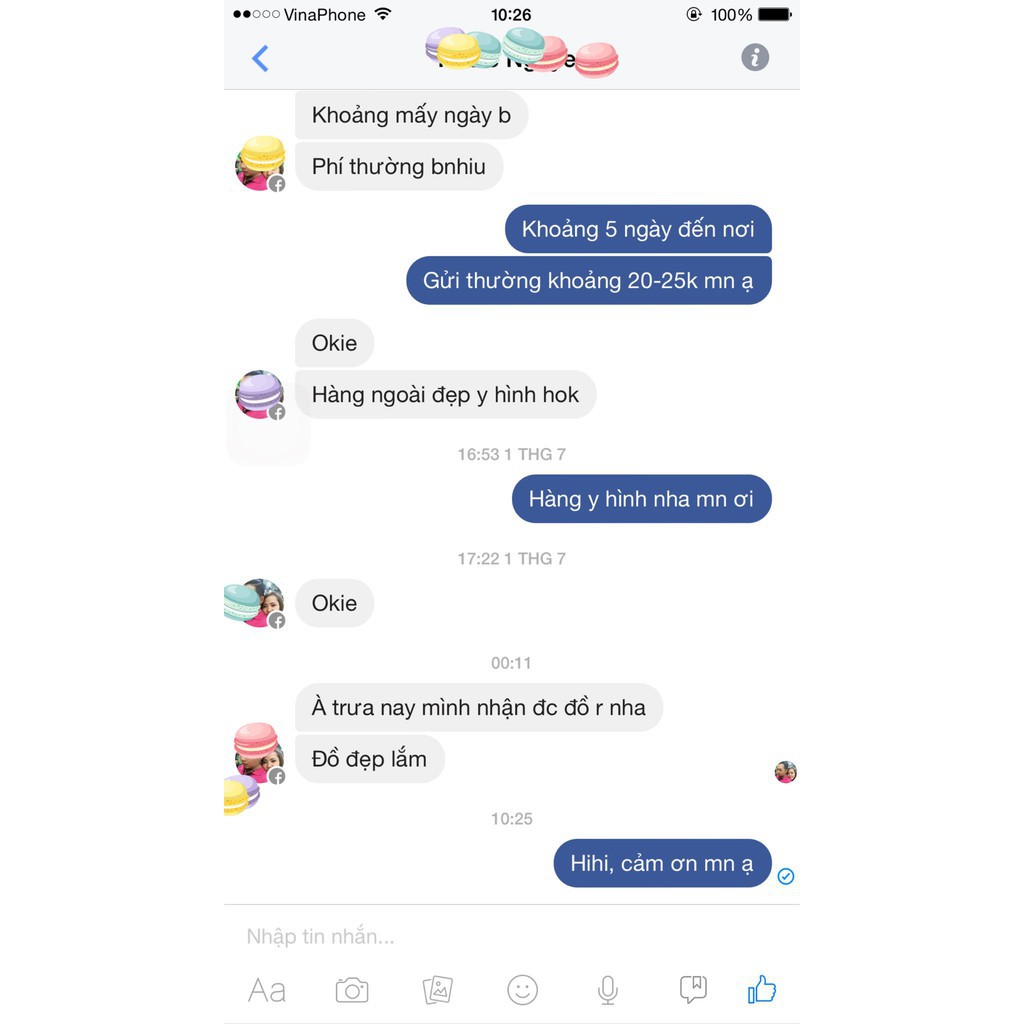Image resolution: width=1024 pixels, height=1024 pixels.
Task: Tap message 'Gửi thường khoảng 20-25k mn ạ'
Action: [588, 281]
